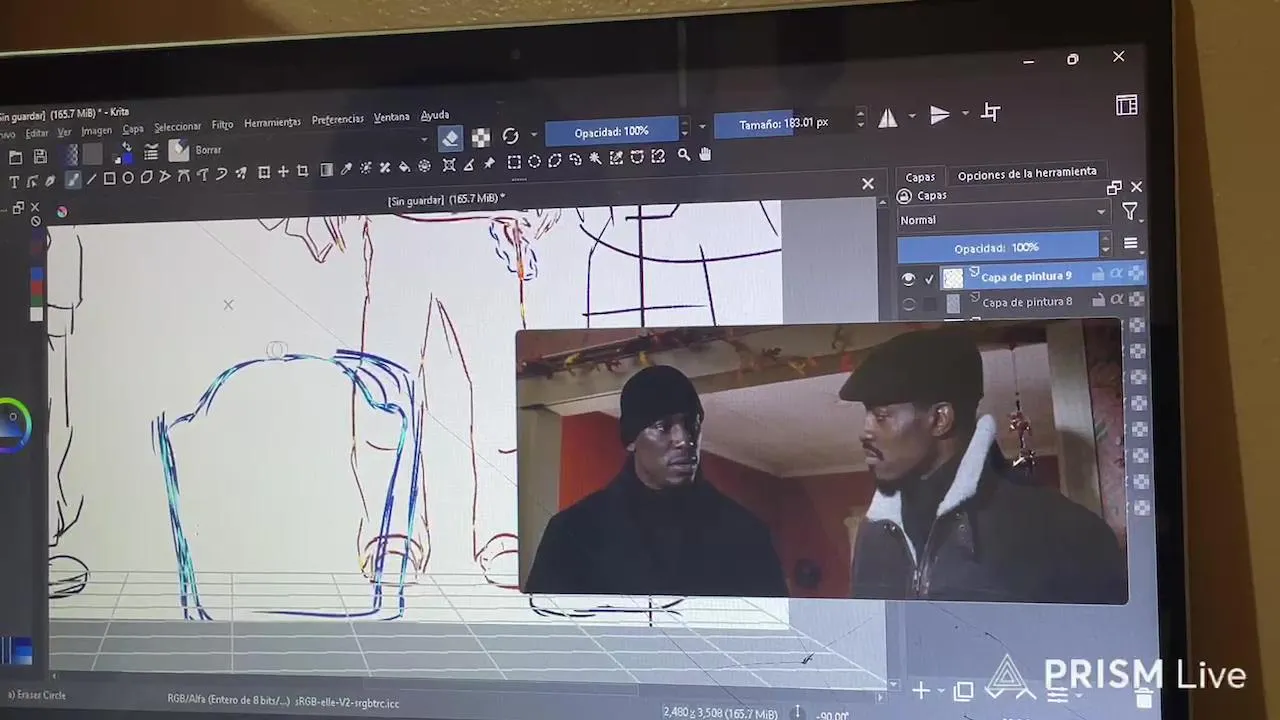
Task: Open the Capa menu
Action: pos(133,129)
